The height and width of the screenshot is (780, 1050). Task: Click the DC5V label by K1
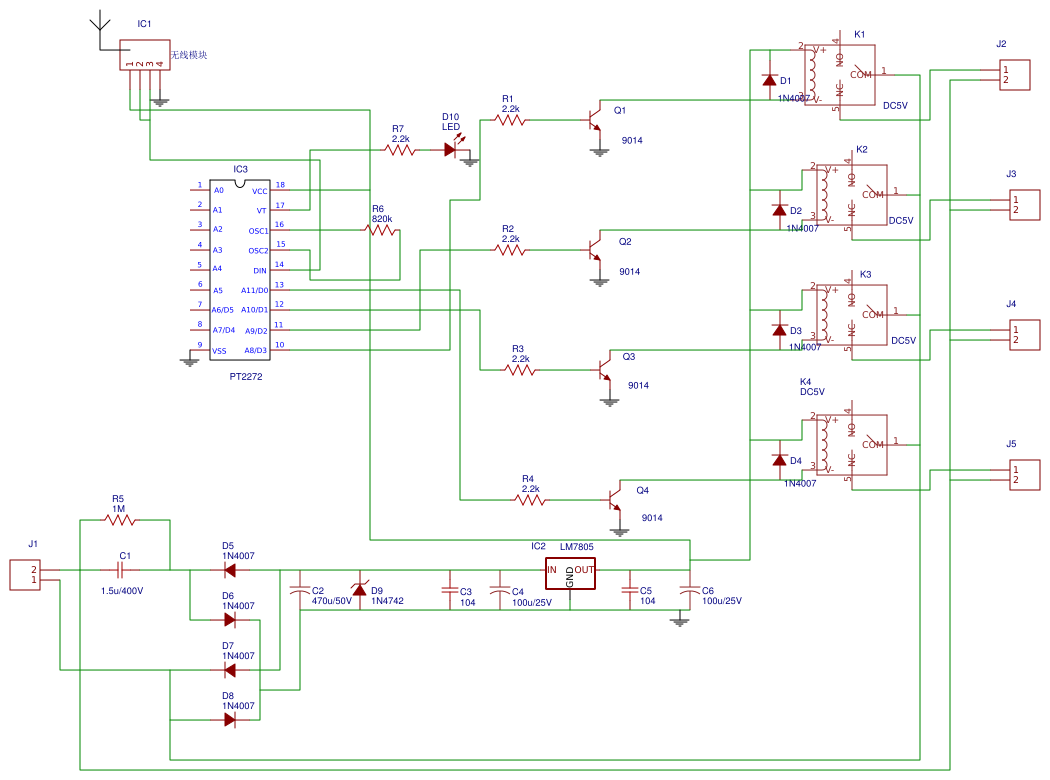[895, 105]
